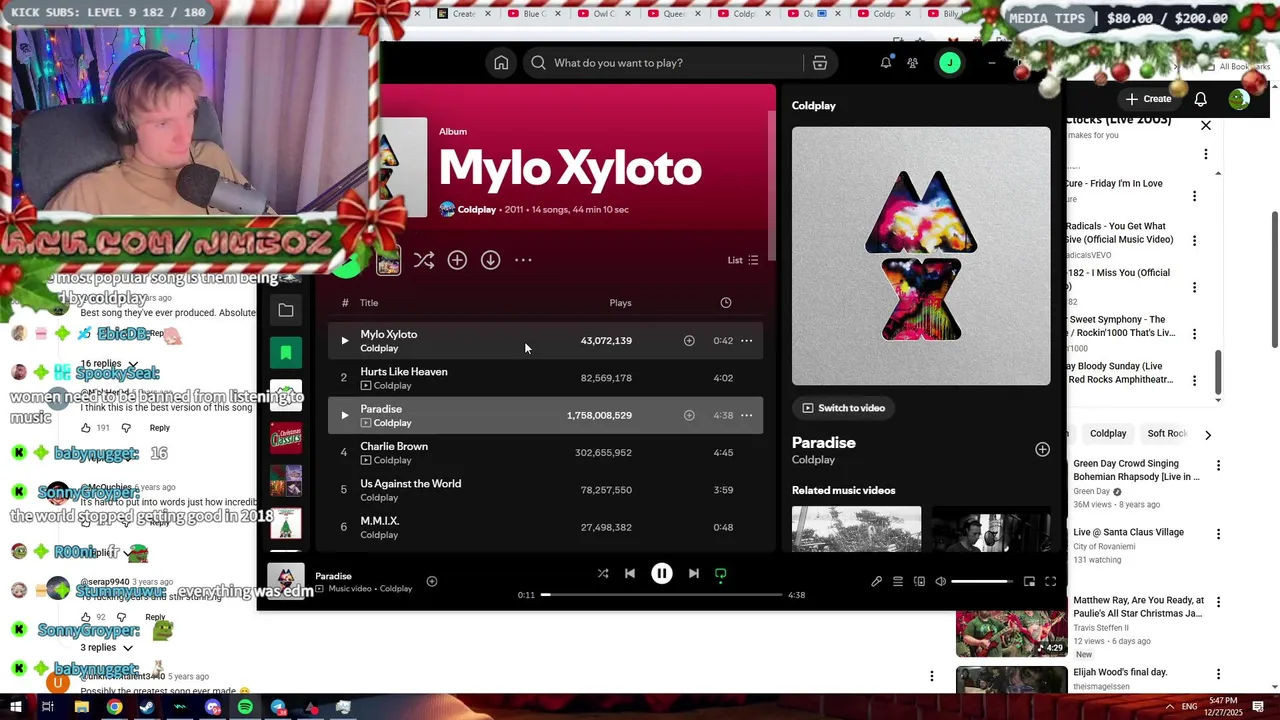Open the List view dropdown
1280x720 pixels.
(743, 260)
